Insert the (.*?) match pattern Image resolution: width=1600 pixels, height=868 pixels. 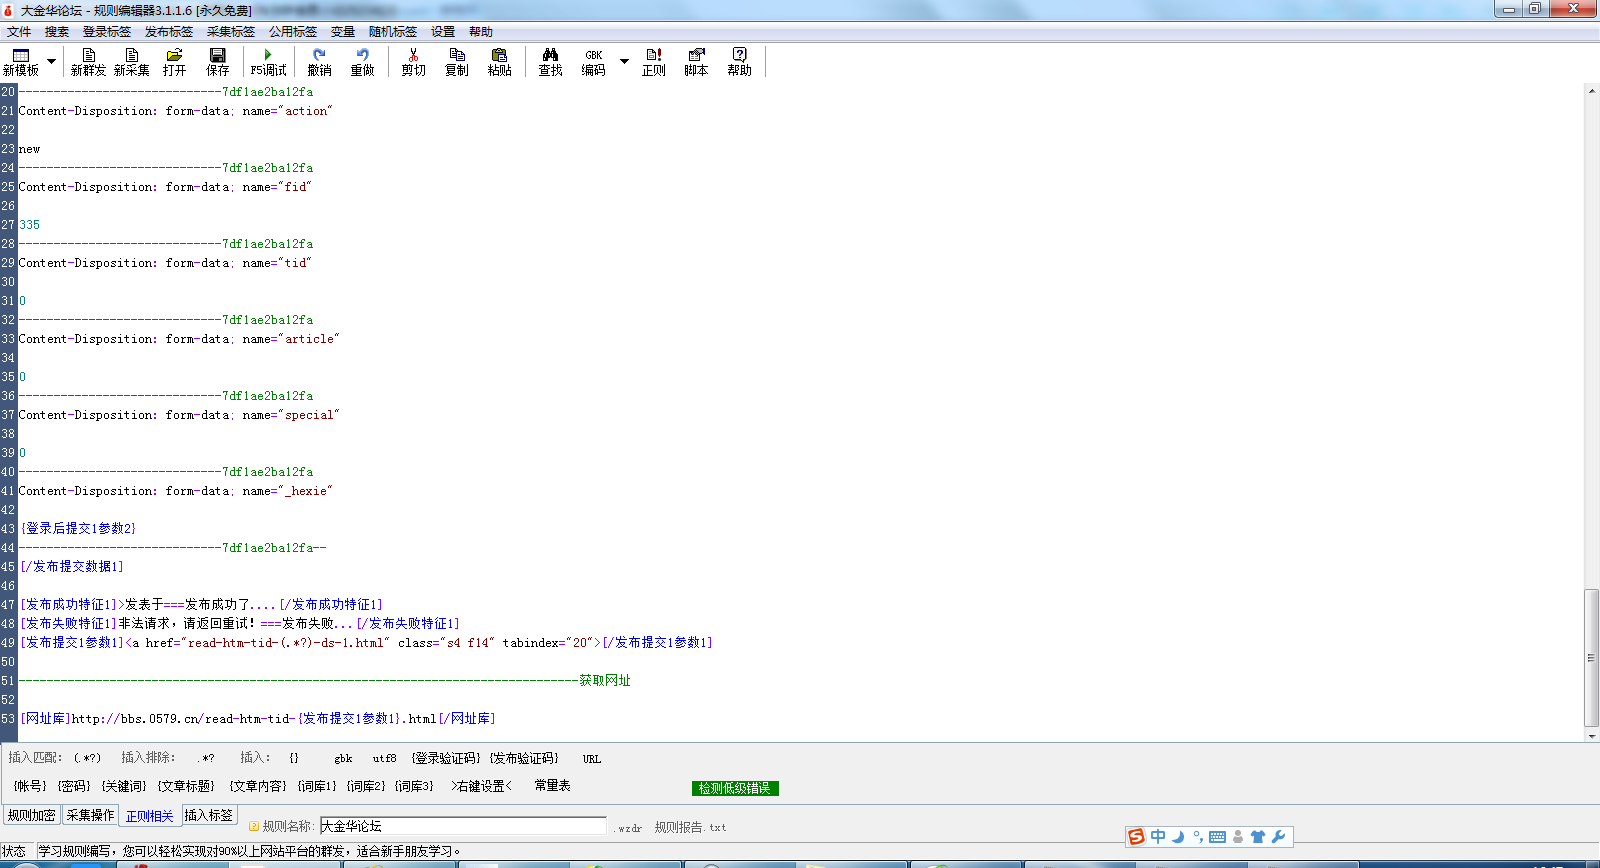point(87,758)
